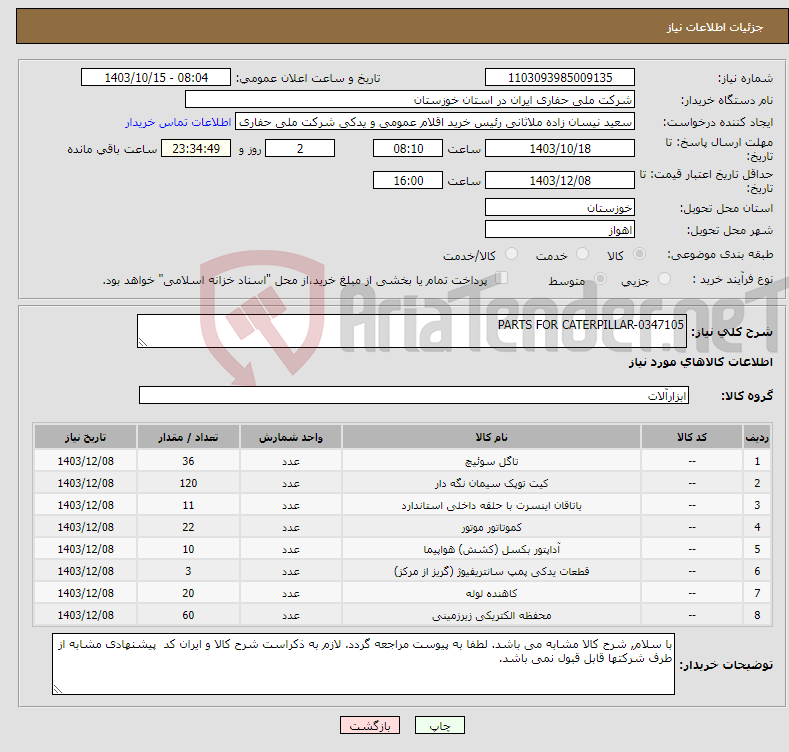Click the ردیف column header
Image resolution: width=789 pixels, height=752 pixels.
pos(757,437)
